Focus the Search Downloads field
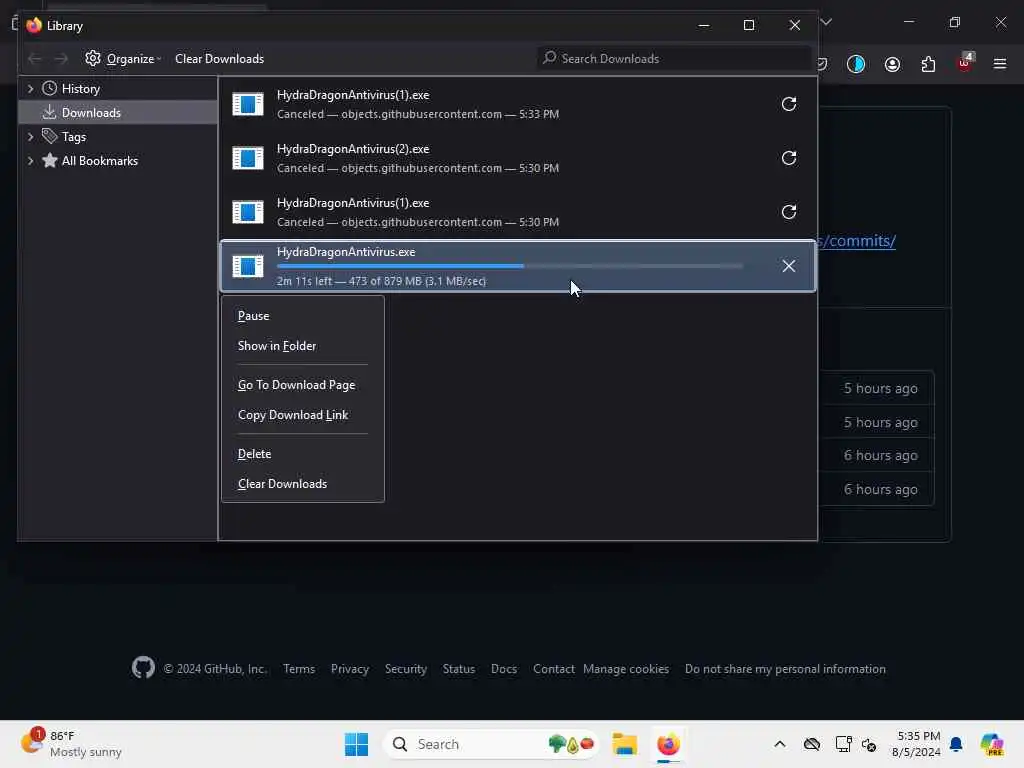Image resolution: width=1024 pixels, height=768 pixels. pyautogui.click(x=674, y=59)
